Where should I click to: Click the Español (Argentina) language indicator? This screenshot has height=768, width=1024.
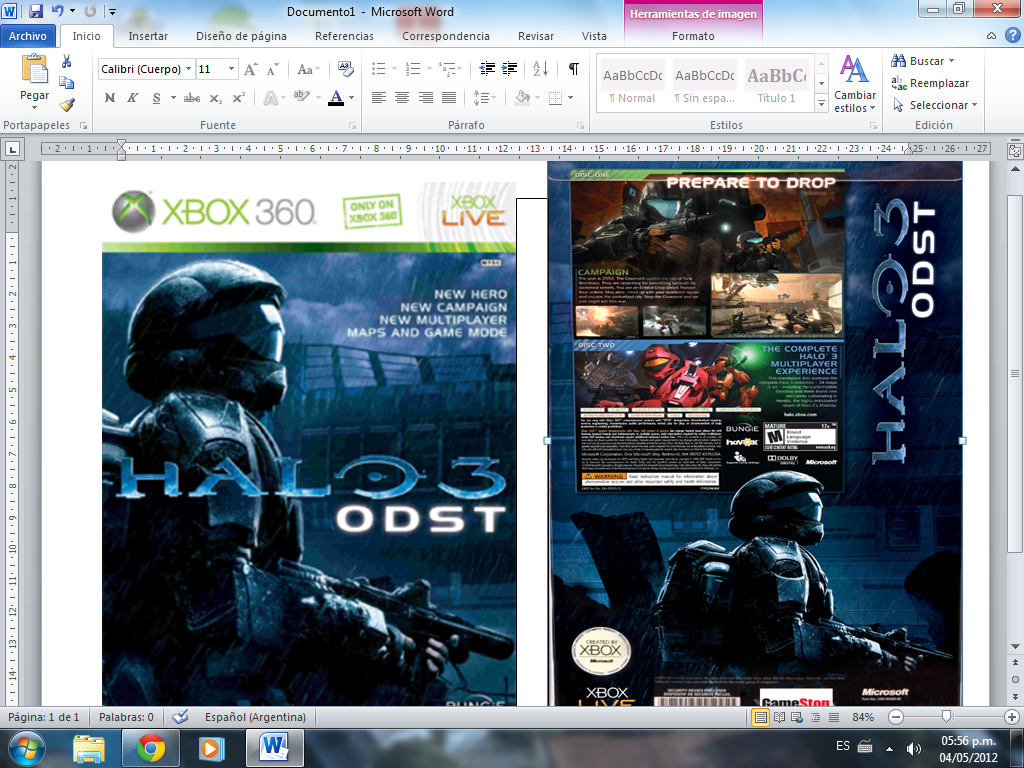tap(255, 717)
